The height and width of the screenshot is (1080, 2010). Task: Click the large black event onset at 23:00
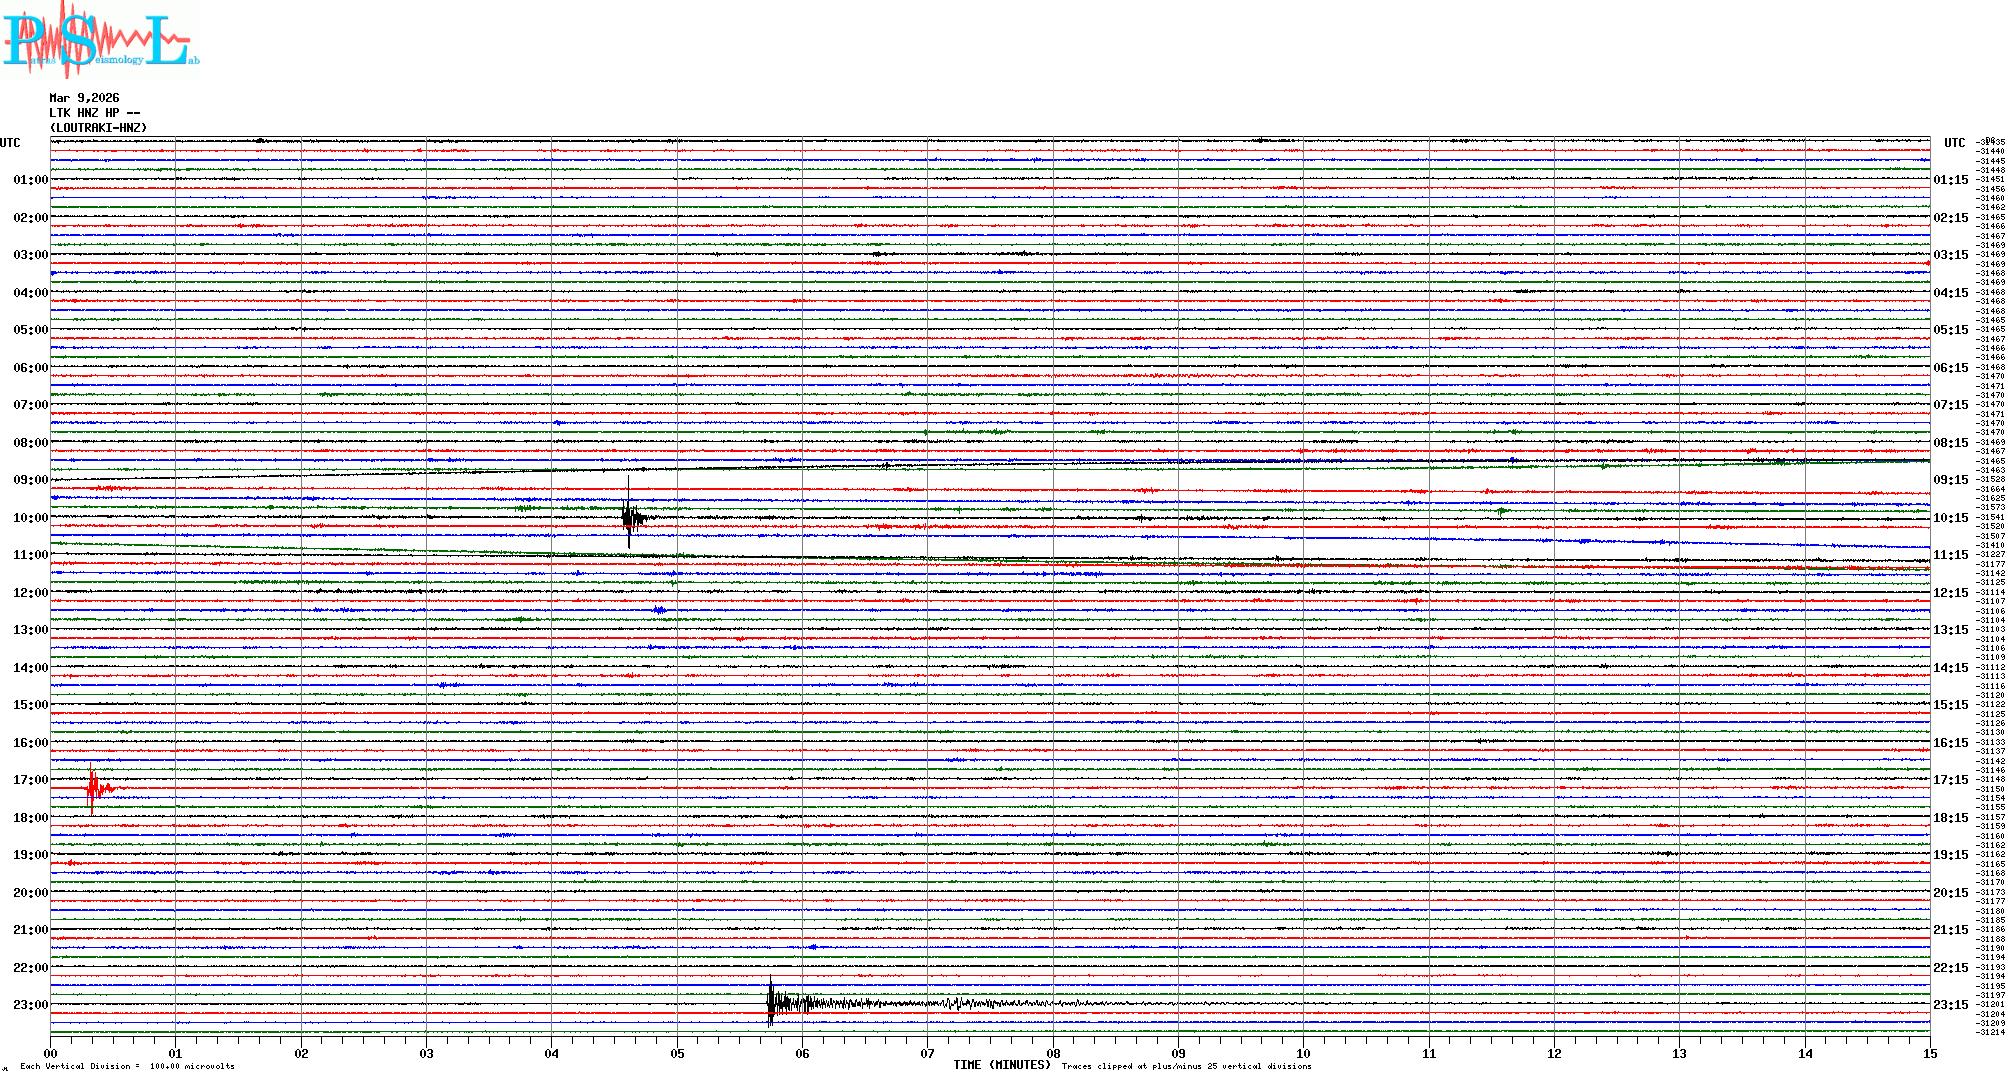pyautogui.click(x=771, y=1002)
